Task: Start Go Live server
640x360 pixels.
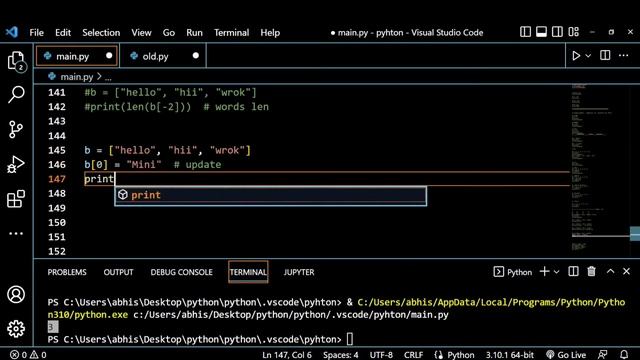Action: (x=566, y=355)
